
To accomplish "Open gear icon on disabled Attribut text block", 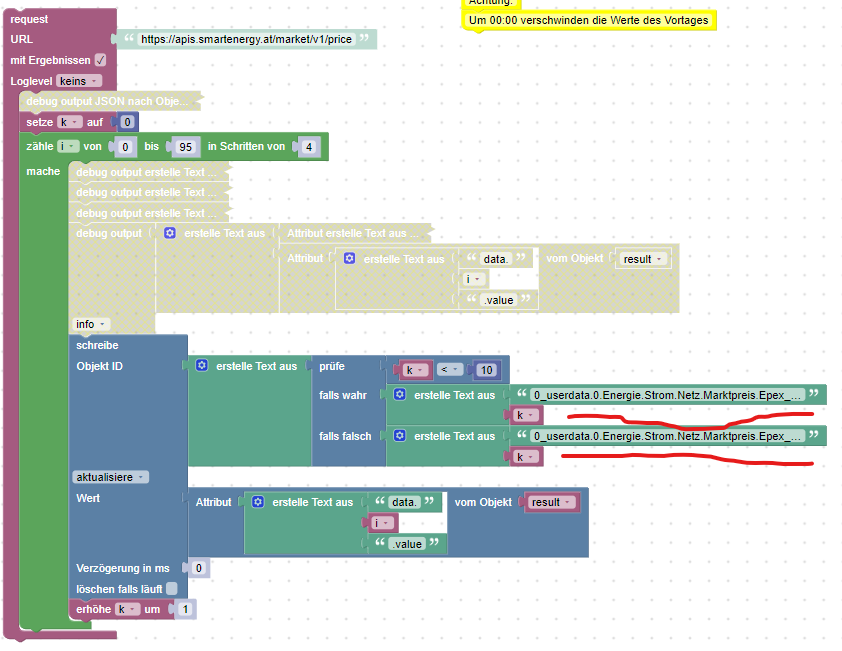I will tap(349, 258).
